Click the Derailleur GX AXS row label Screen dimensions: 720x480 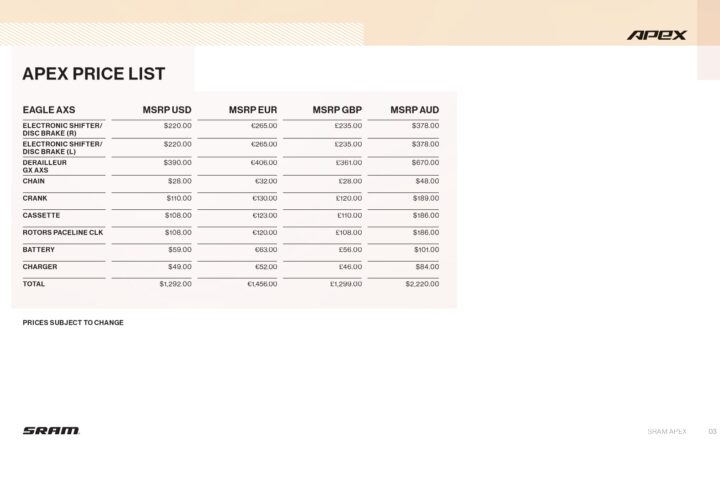44,166
